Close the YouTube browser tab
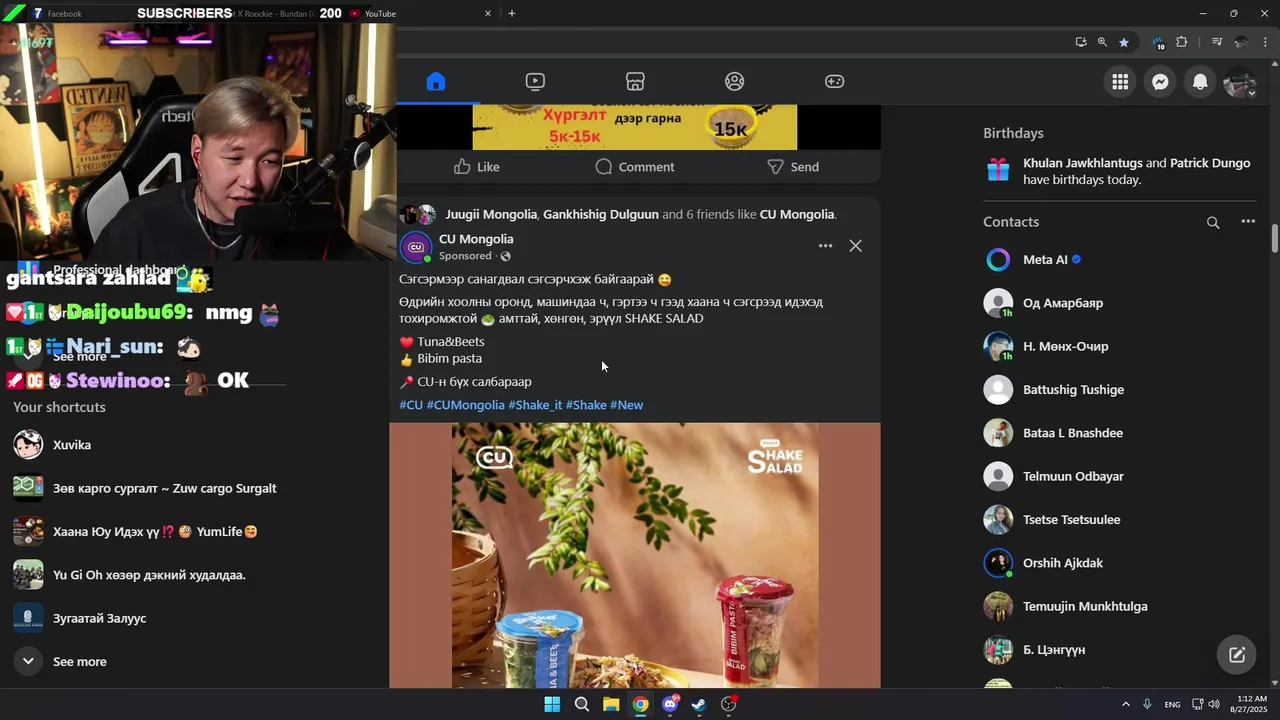 pyautogui.click(x=488, y=14)
